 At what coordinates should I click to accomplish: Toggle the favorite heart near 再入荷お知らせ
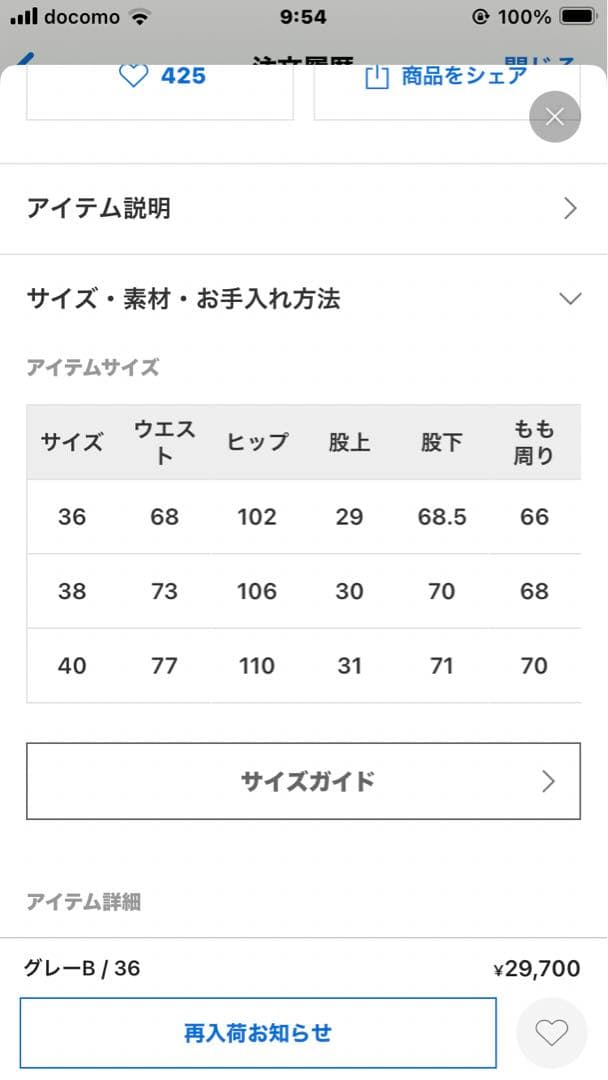tap(551, 1032)
